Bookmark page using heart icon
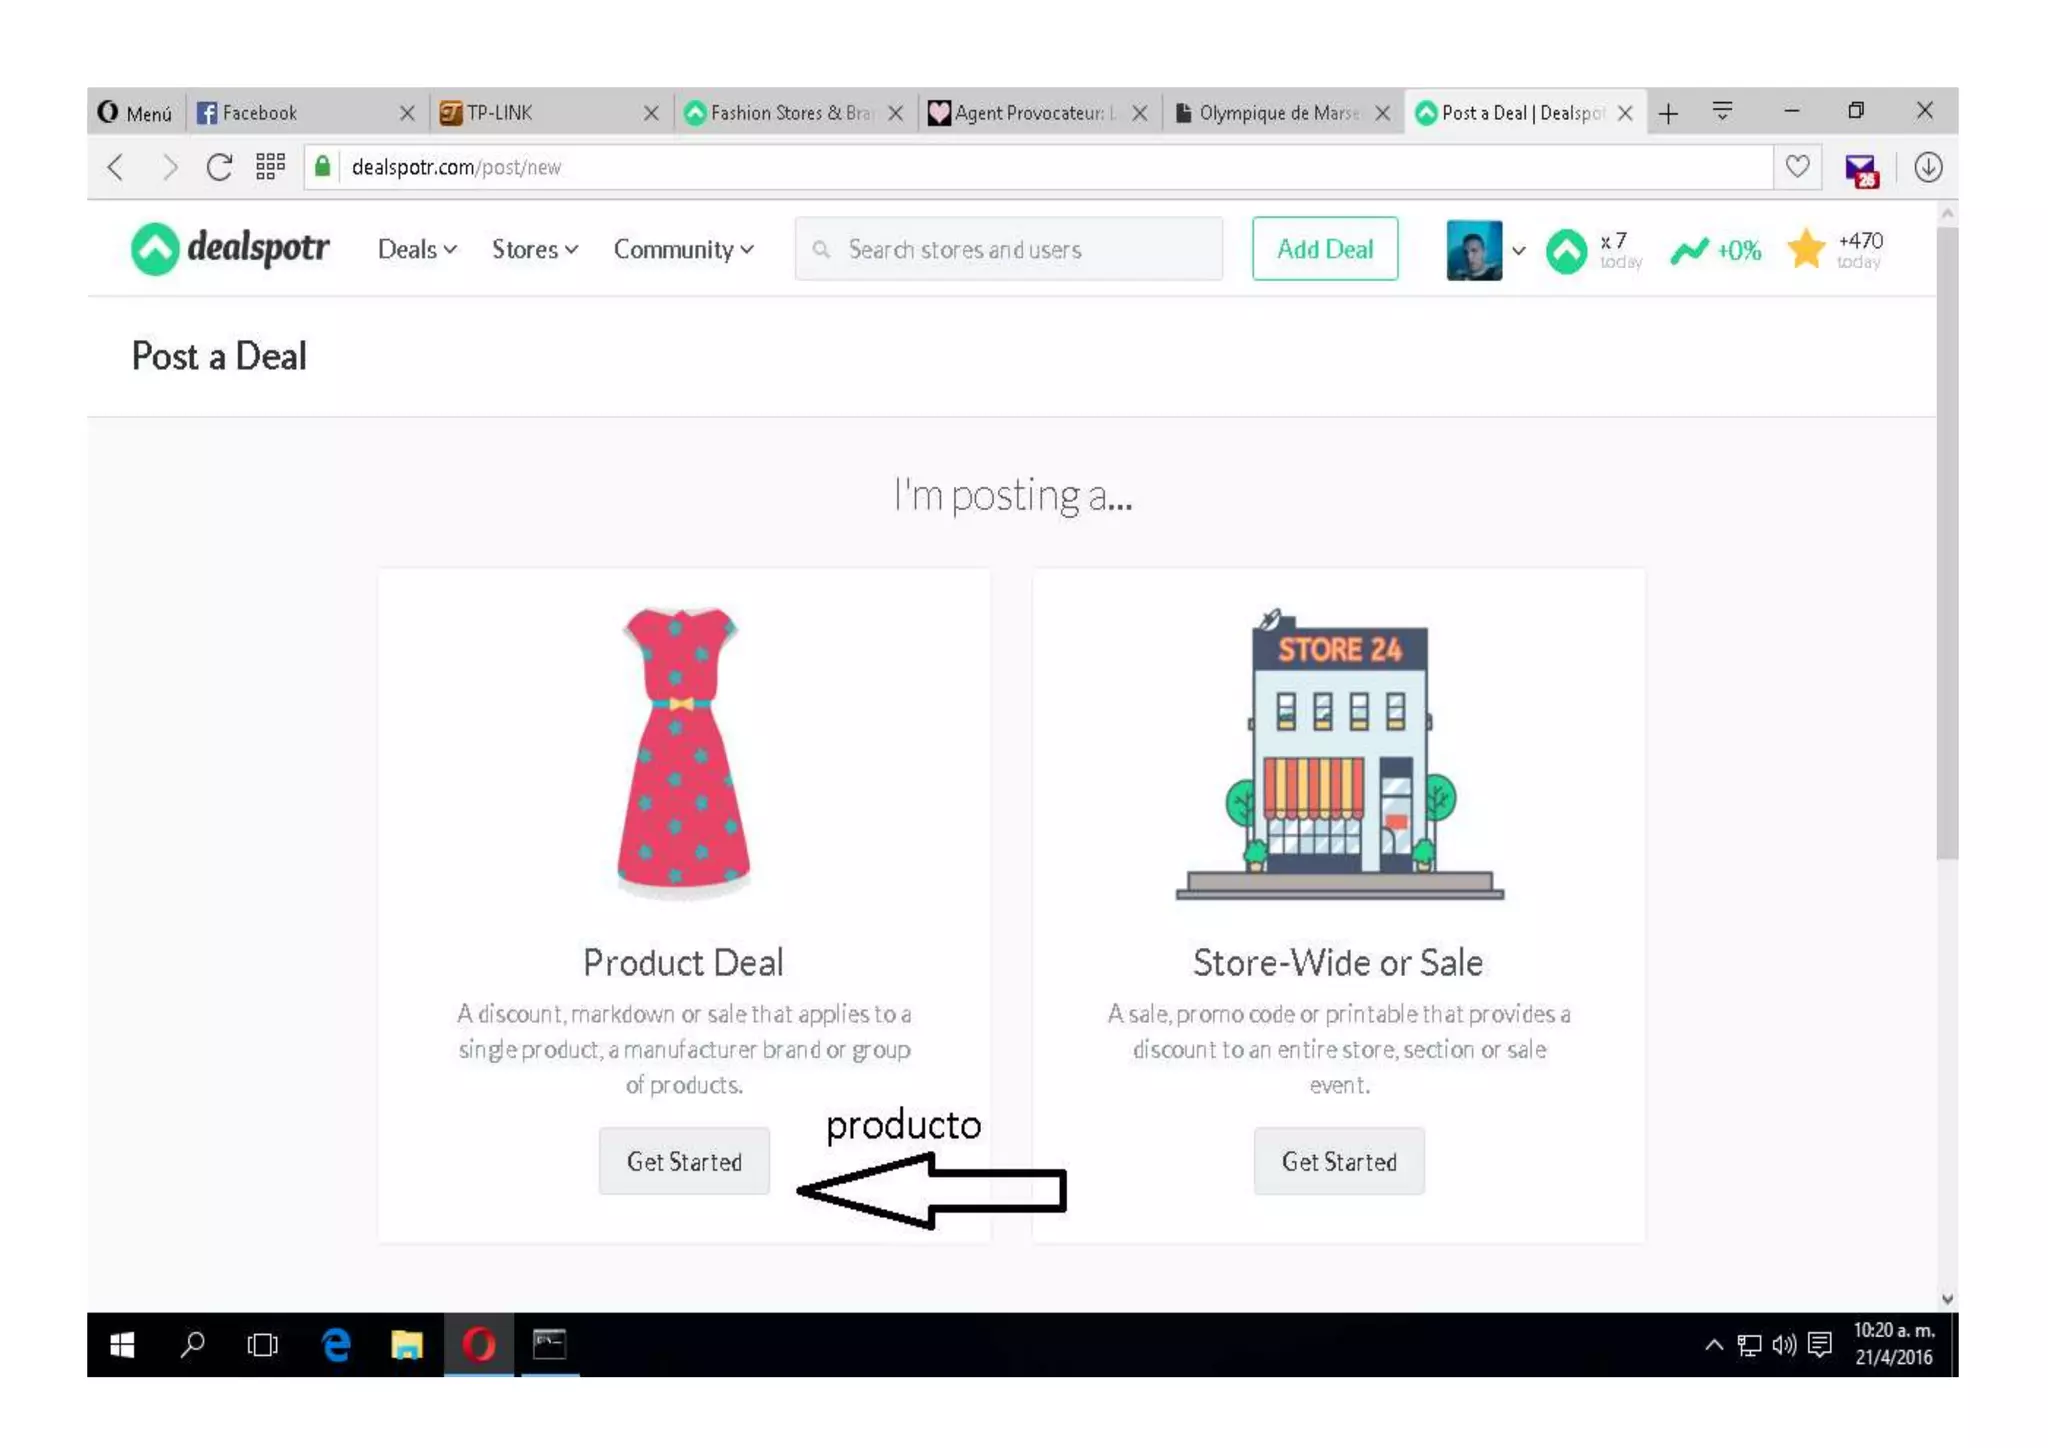Viewport: 2048px width, 1448px height. [1797, 167]
